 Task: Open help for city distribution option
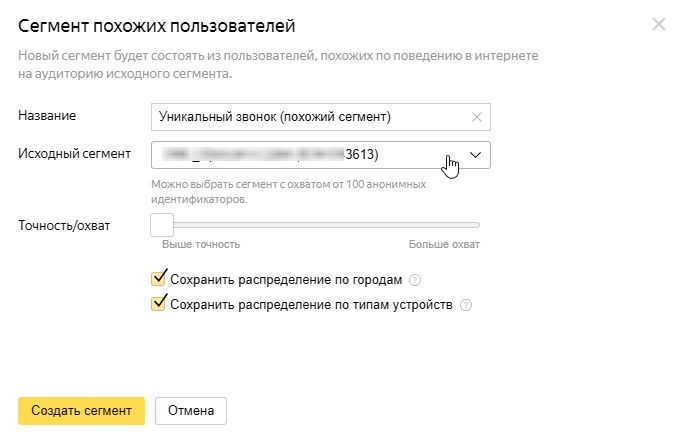415,280
